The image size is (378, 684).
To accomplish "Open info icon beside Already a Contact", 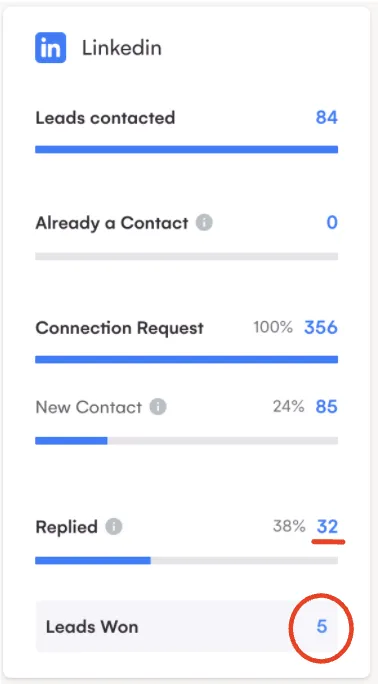I will (204, 223).
